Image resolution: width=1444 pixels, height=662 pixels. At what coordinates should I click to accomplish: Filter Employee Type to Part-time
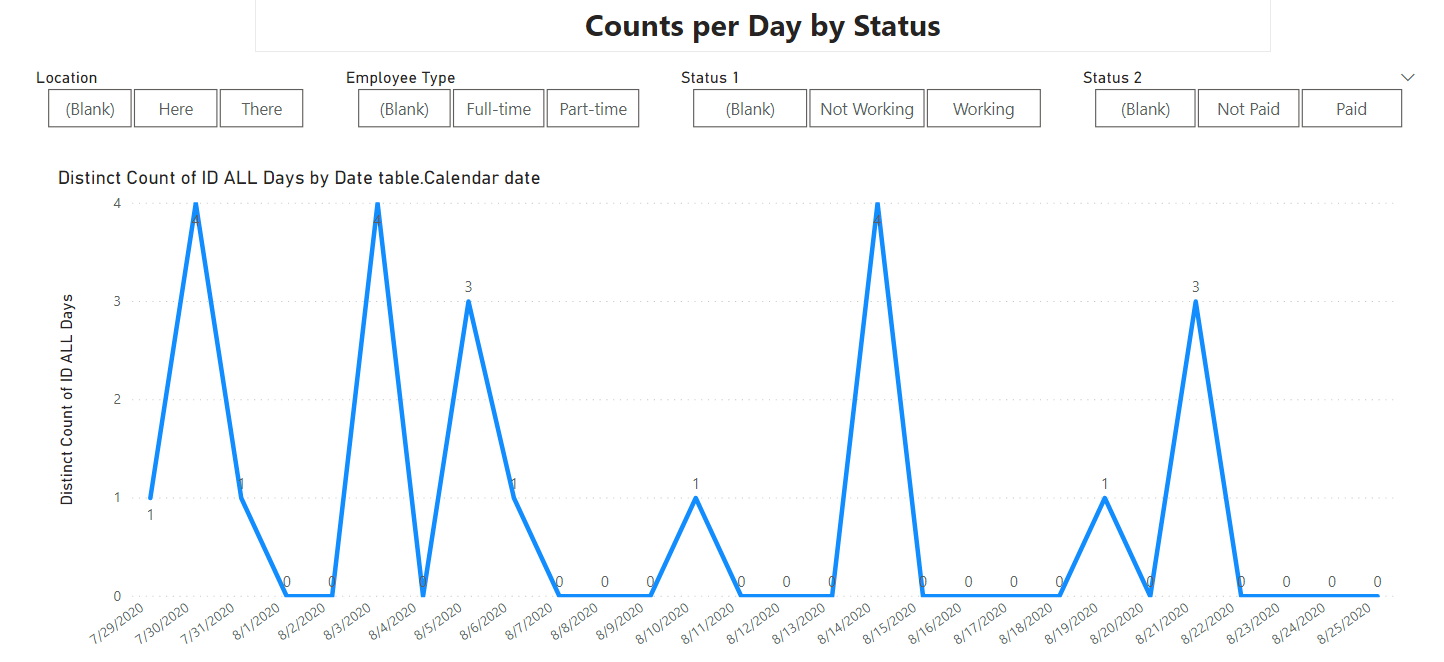point(593,109)
